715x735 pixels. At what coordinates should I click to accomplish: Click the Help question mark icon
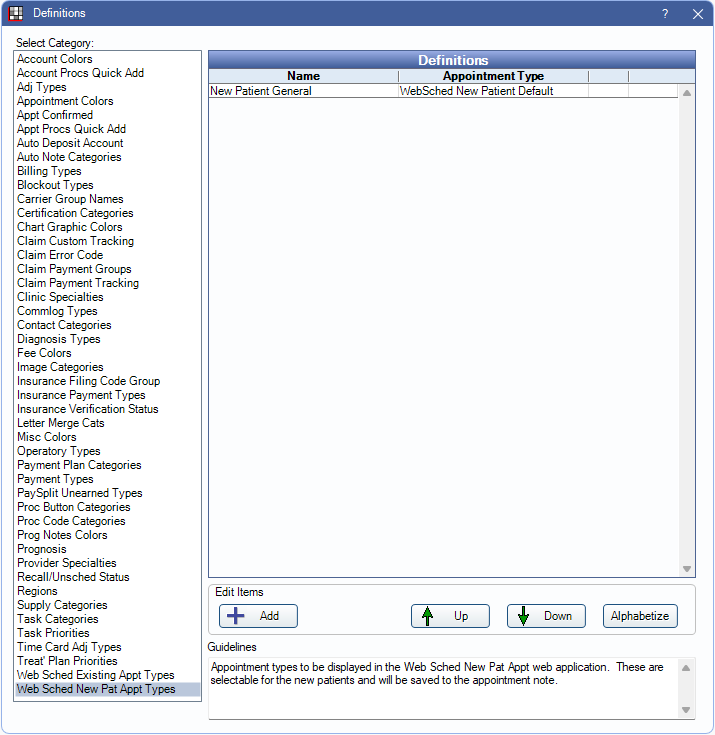tap(665, 14)
